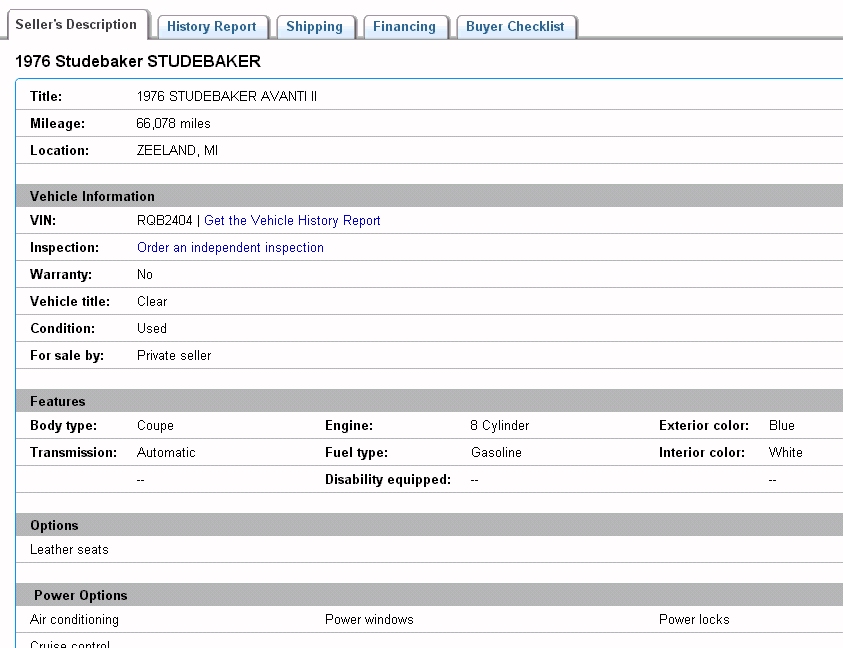Click the ZEELAND, MI location value
The width and height of the screenshot is (843, 648).
click(177, 151)
